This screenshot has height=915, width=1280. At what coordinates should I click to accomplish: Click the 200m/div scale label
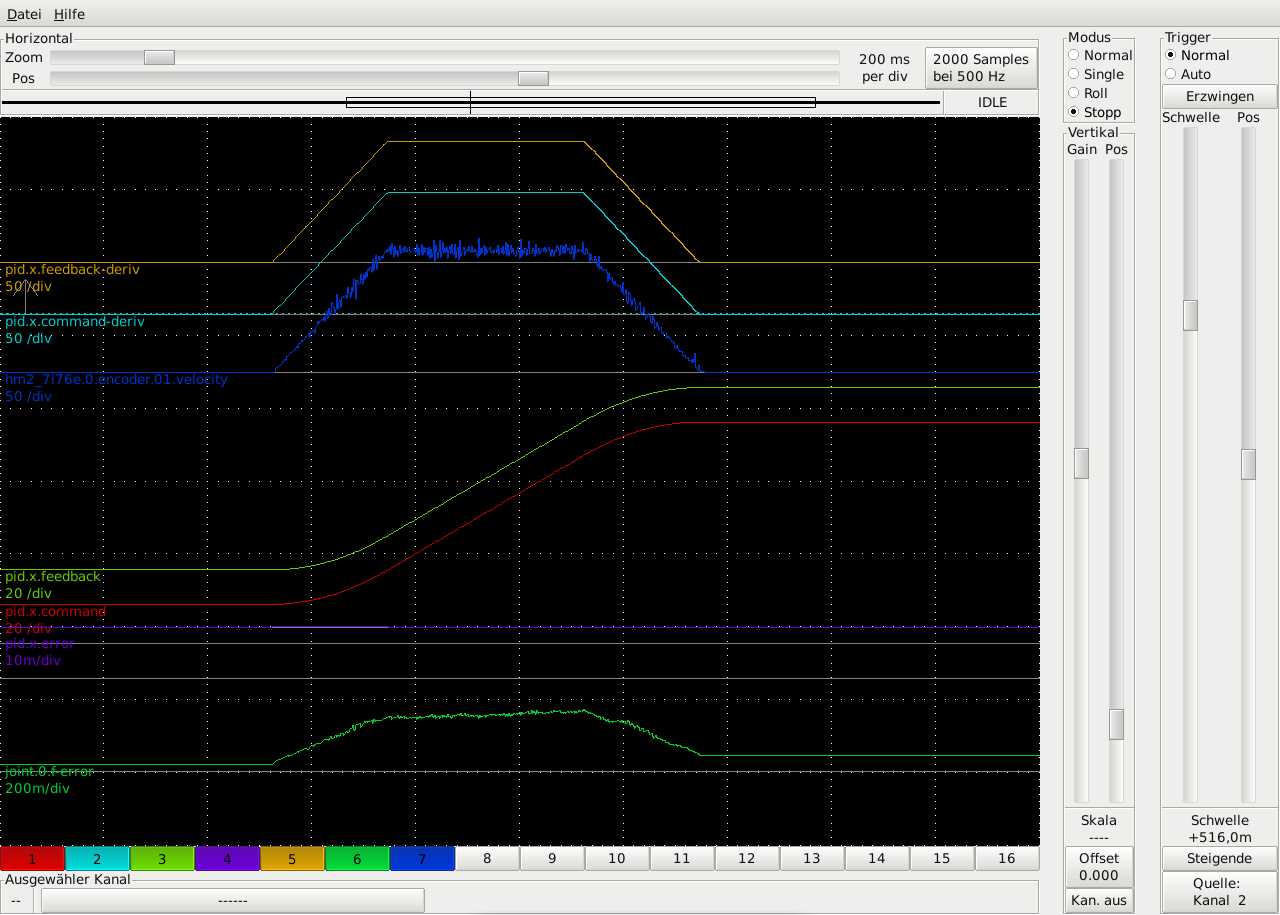tap(38, 788)
